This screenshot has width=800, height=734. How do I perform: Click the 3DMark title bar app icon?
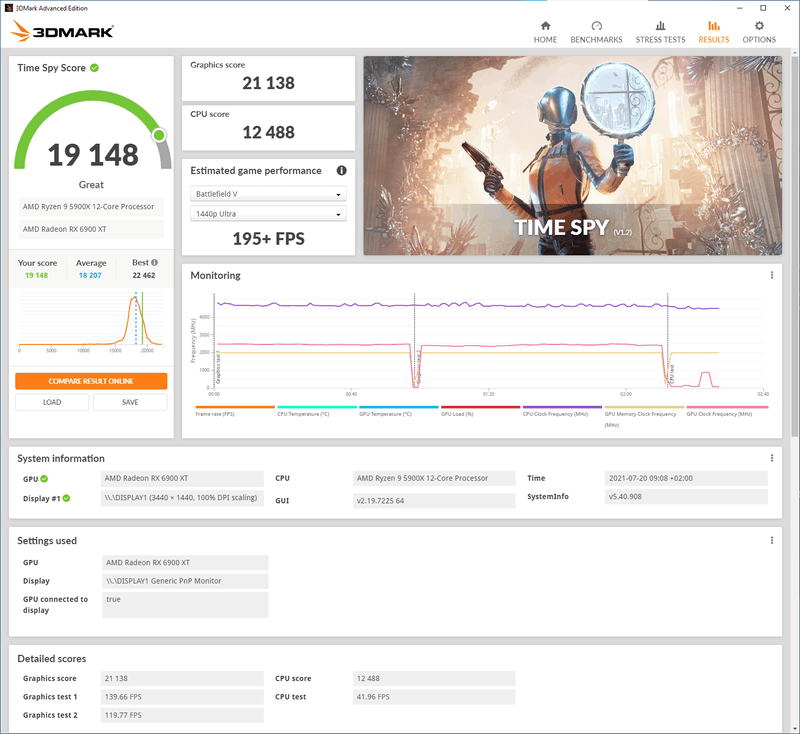coord(8,8)
